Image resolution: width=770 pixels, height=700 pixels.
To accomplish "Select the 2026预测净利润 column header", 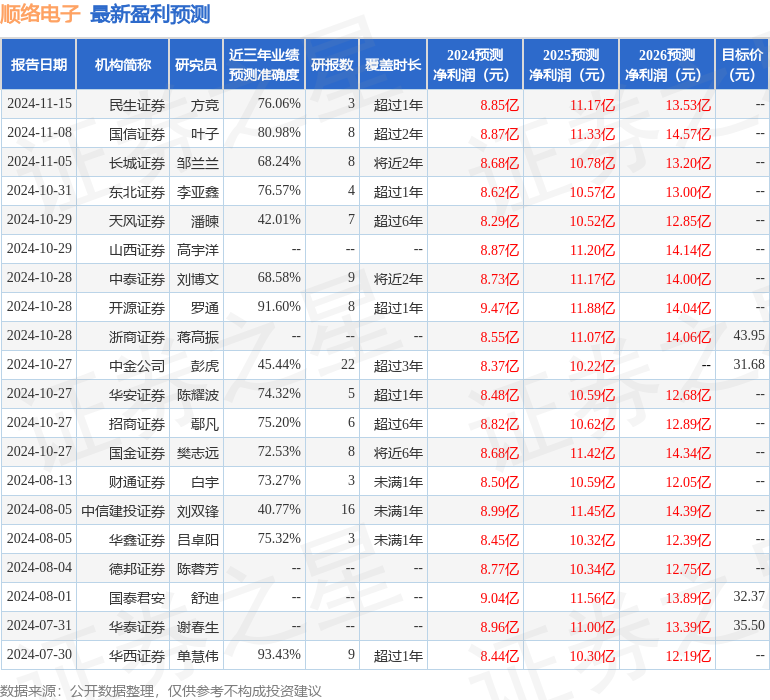I will [667, 64].
